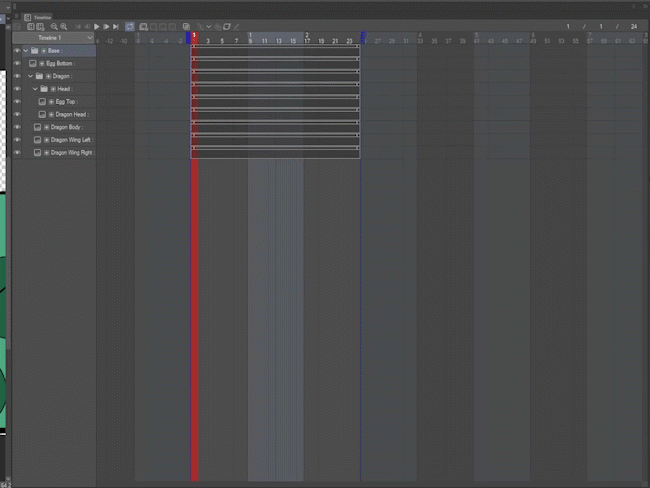
Task: Expand keyframe tracks for Dragon Body
Action: click(x=46, y=127)
